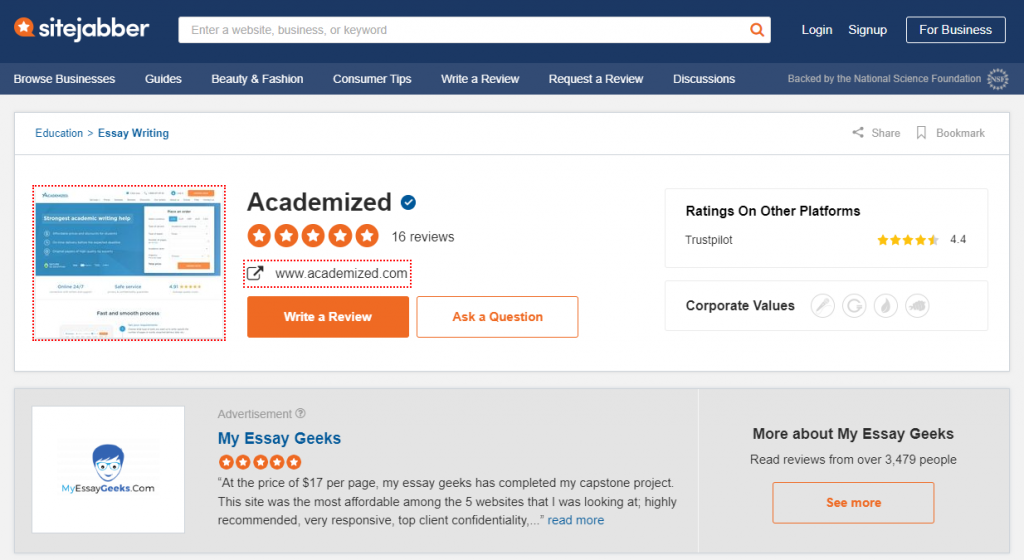Viewport: 1024px width, 560px height.
Task: Click the Ask a Question button
Action: pyautogui.click(x=498, y=317)
